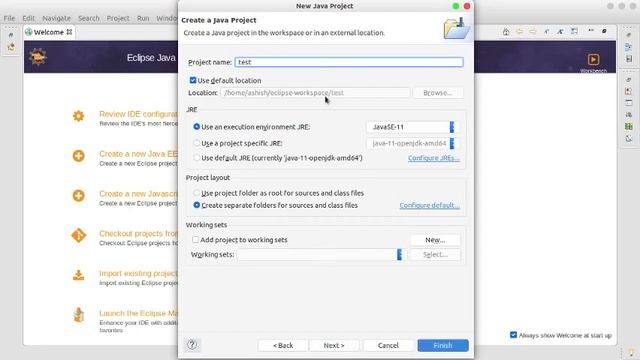Image resolution: width=640 pixels, height=360 pixels.
Task: Open Launch the Eclipse Marketplace link
Action: pos(138,313)
